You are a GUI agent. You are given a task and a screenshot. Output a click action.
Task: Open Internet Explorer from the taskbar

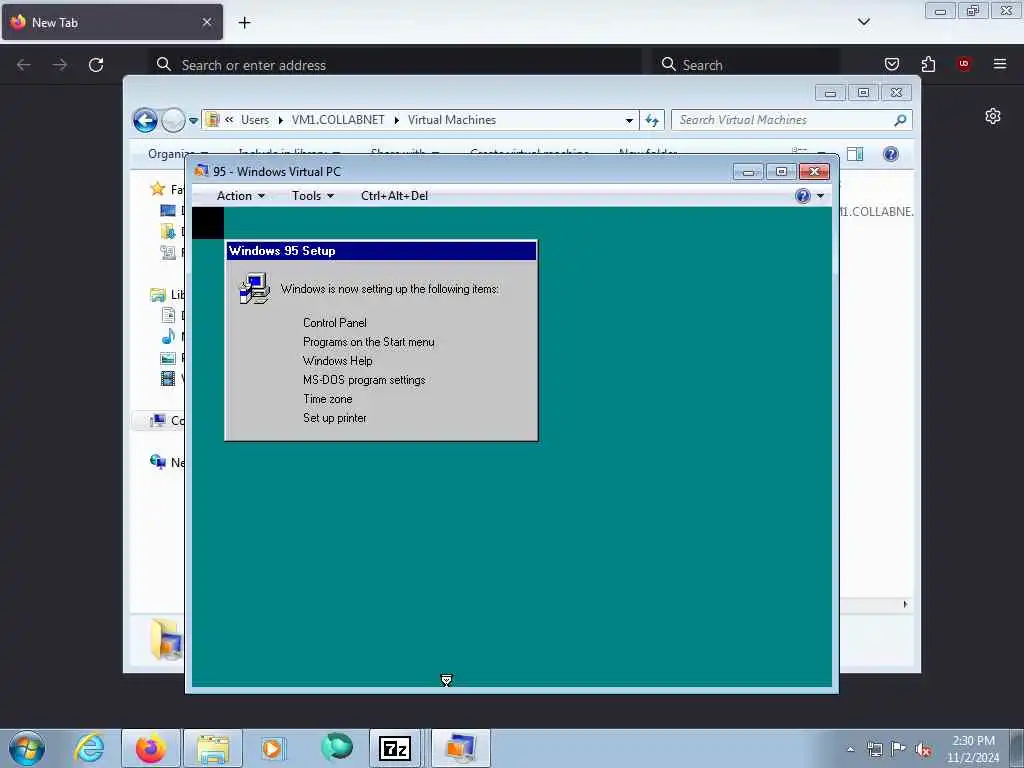[x=89, y=748]
